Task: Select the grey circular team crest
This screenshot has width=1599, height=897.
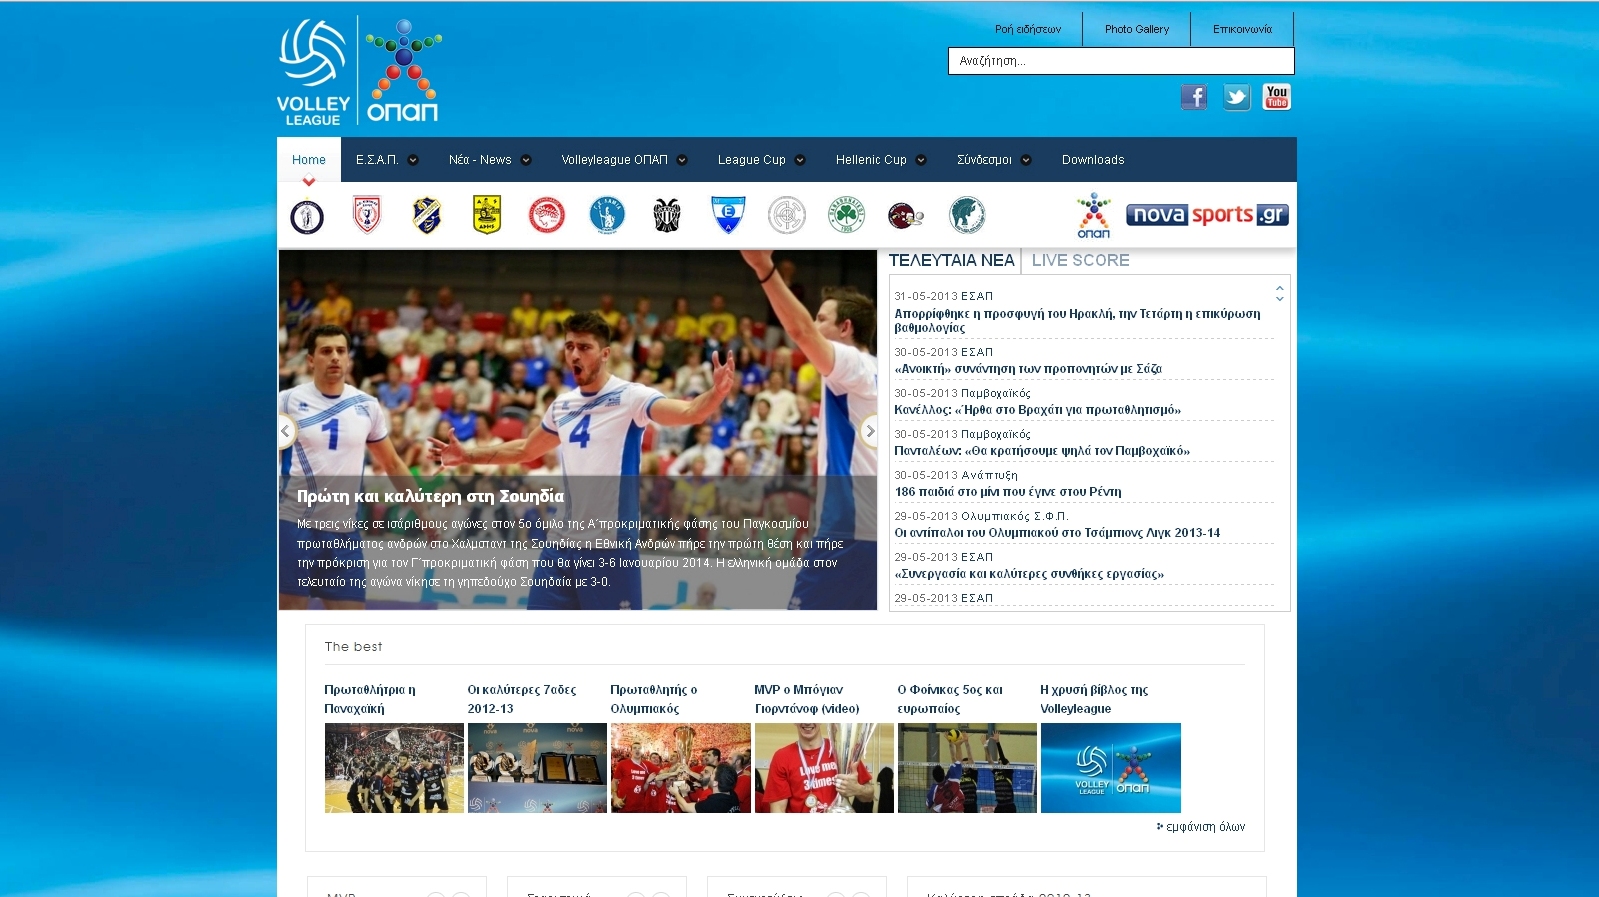Action: coord(787,215)
